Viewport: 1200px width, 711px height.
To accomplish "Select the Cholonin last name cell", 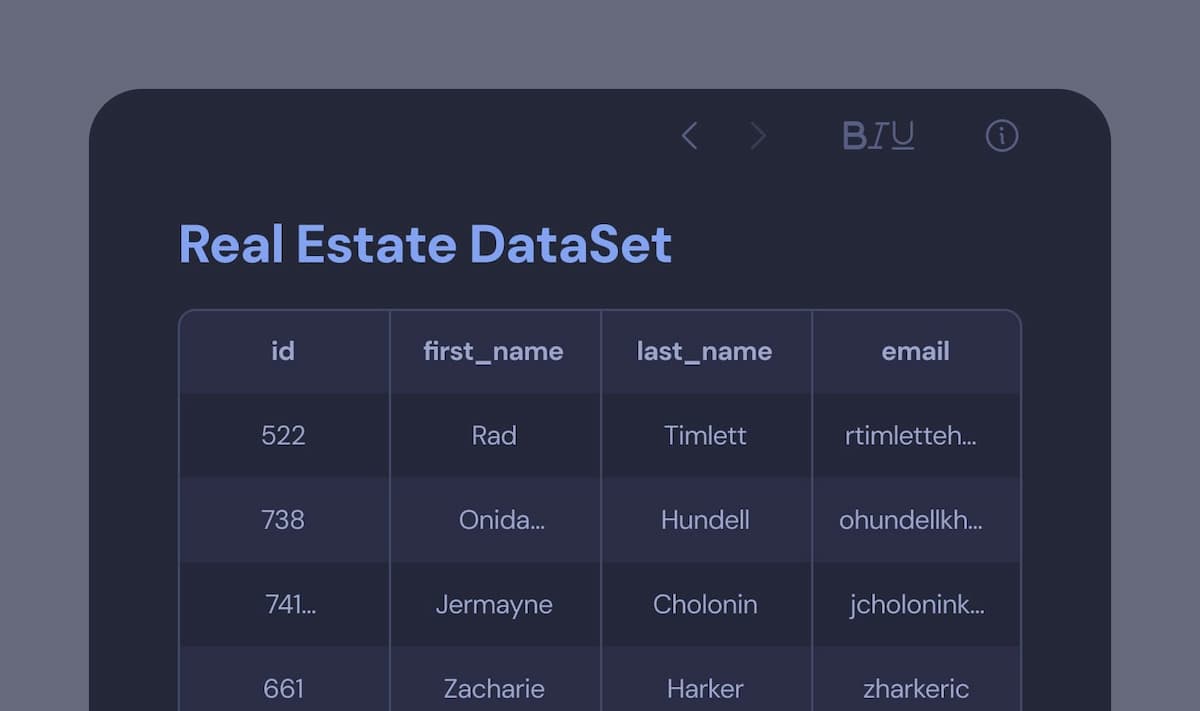I will [705, 604].
